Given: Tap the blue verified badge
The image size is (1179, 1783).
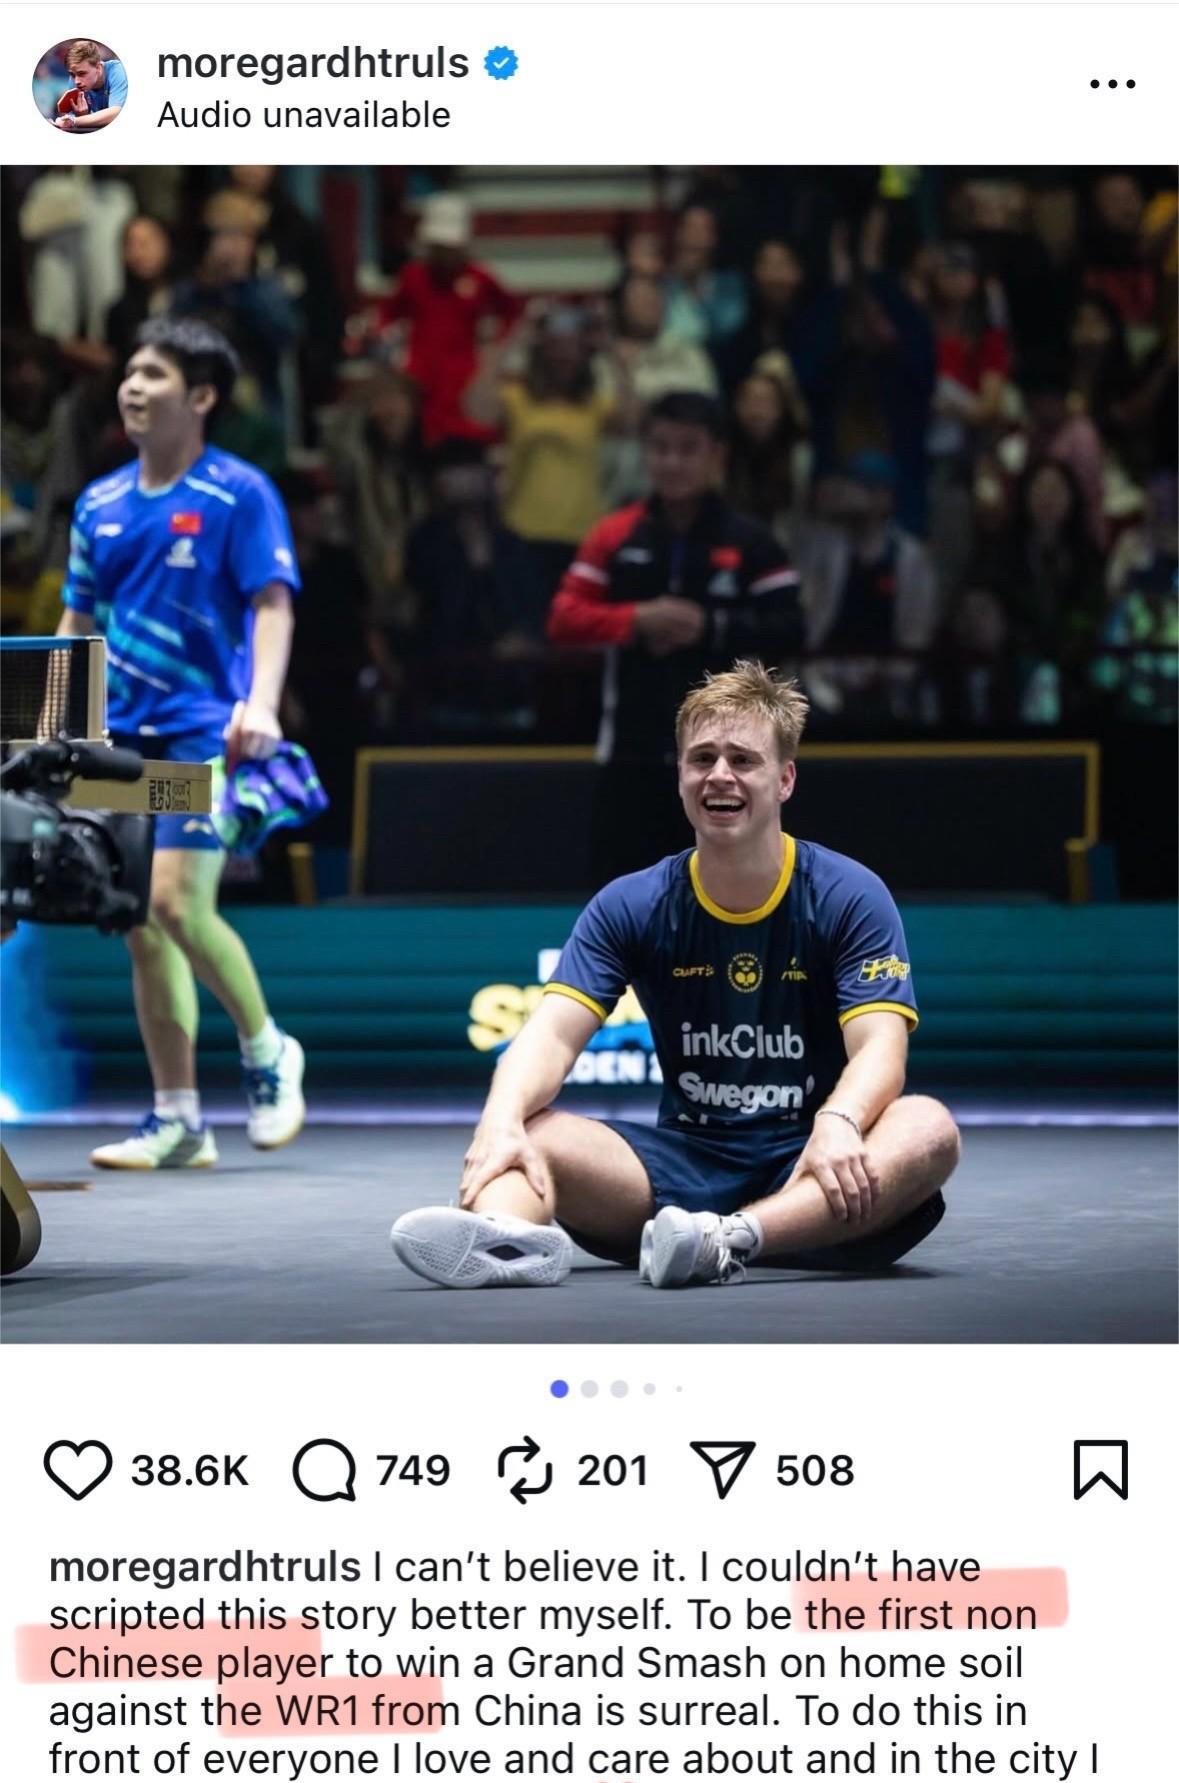Looking at the screenshot, I should pos(501,63).
